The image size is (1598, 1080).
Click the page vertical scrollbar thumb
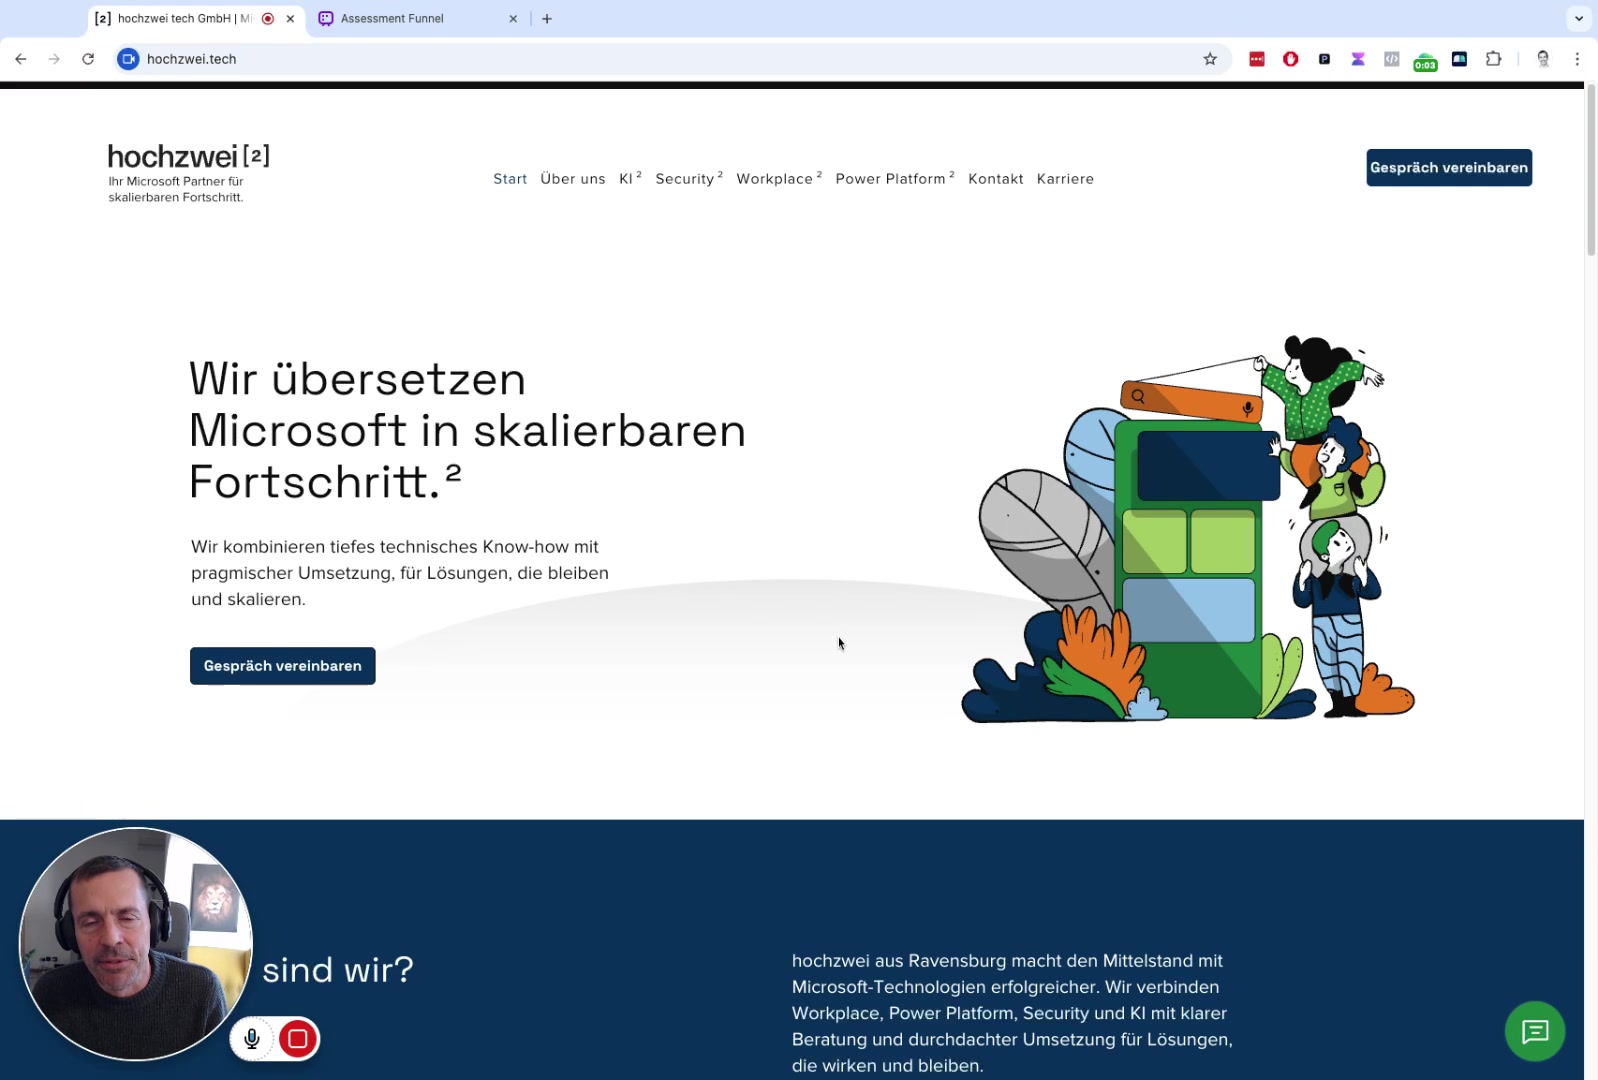tap(1591, 170)
